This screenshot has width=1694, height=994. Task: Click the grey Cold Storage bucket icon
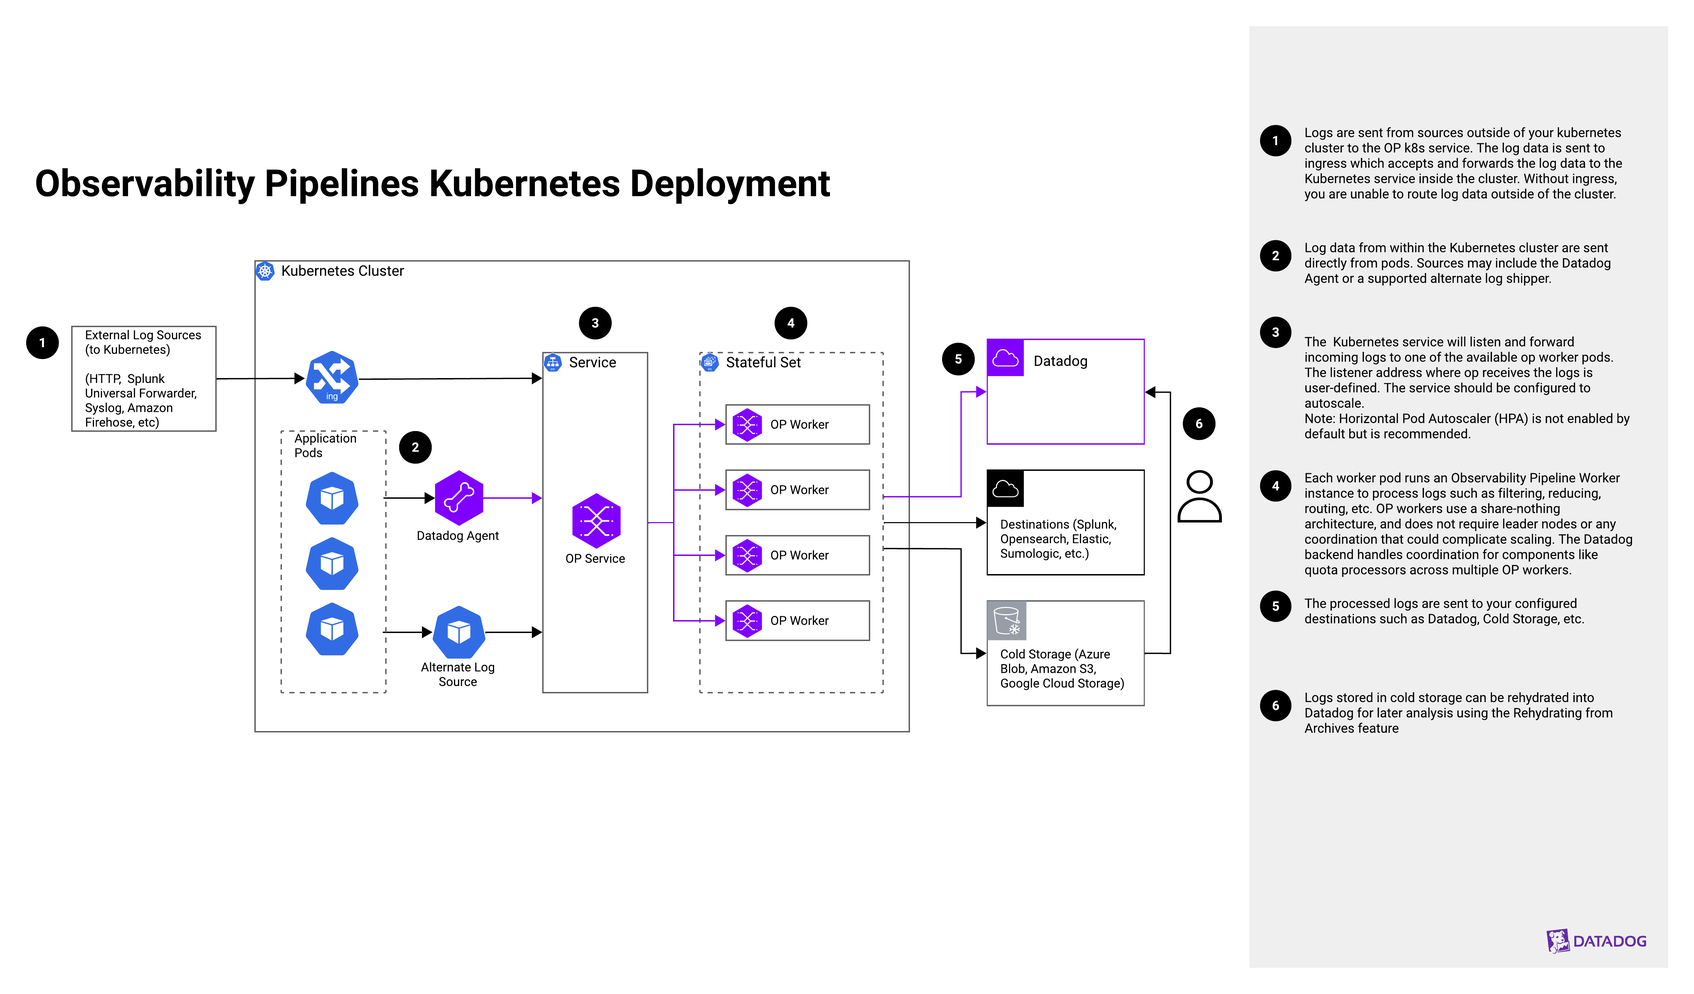(1006, 620)
